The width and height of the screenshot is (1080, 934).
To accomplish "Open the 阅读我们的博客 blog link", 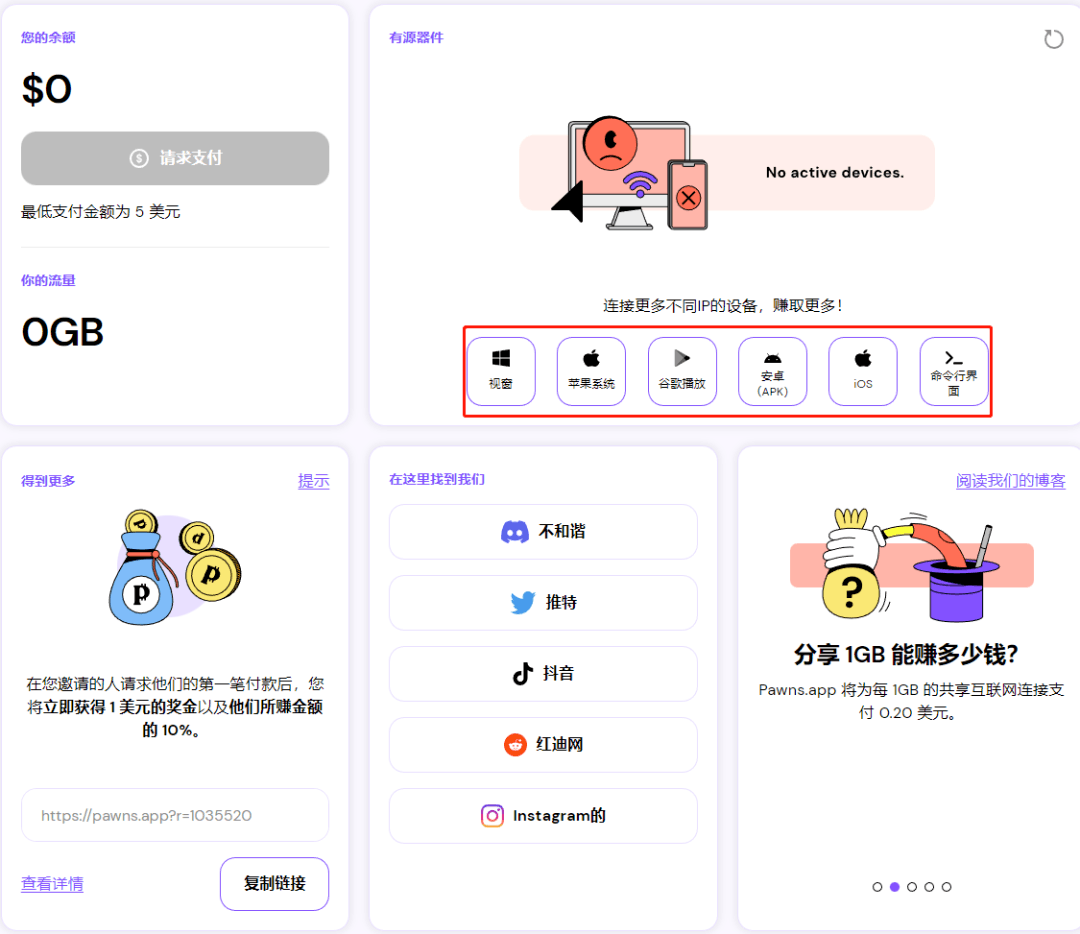I will pyautogui.click(x=1010, y=481).
